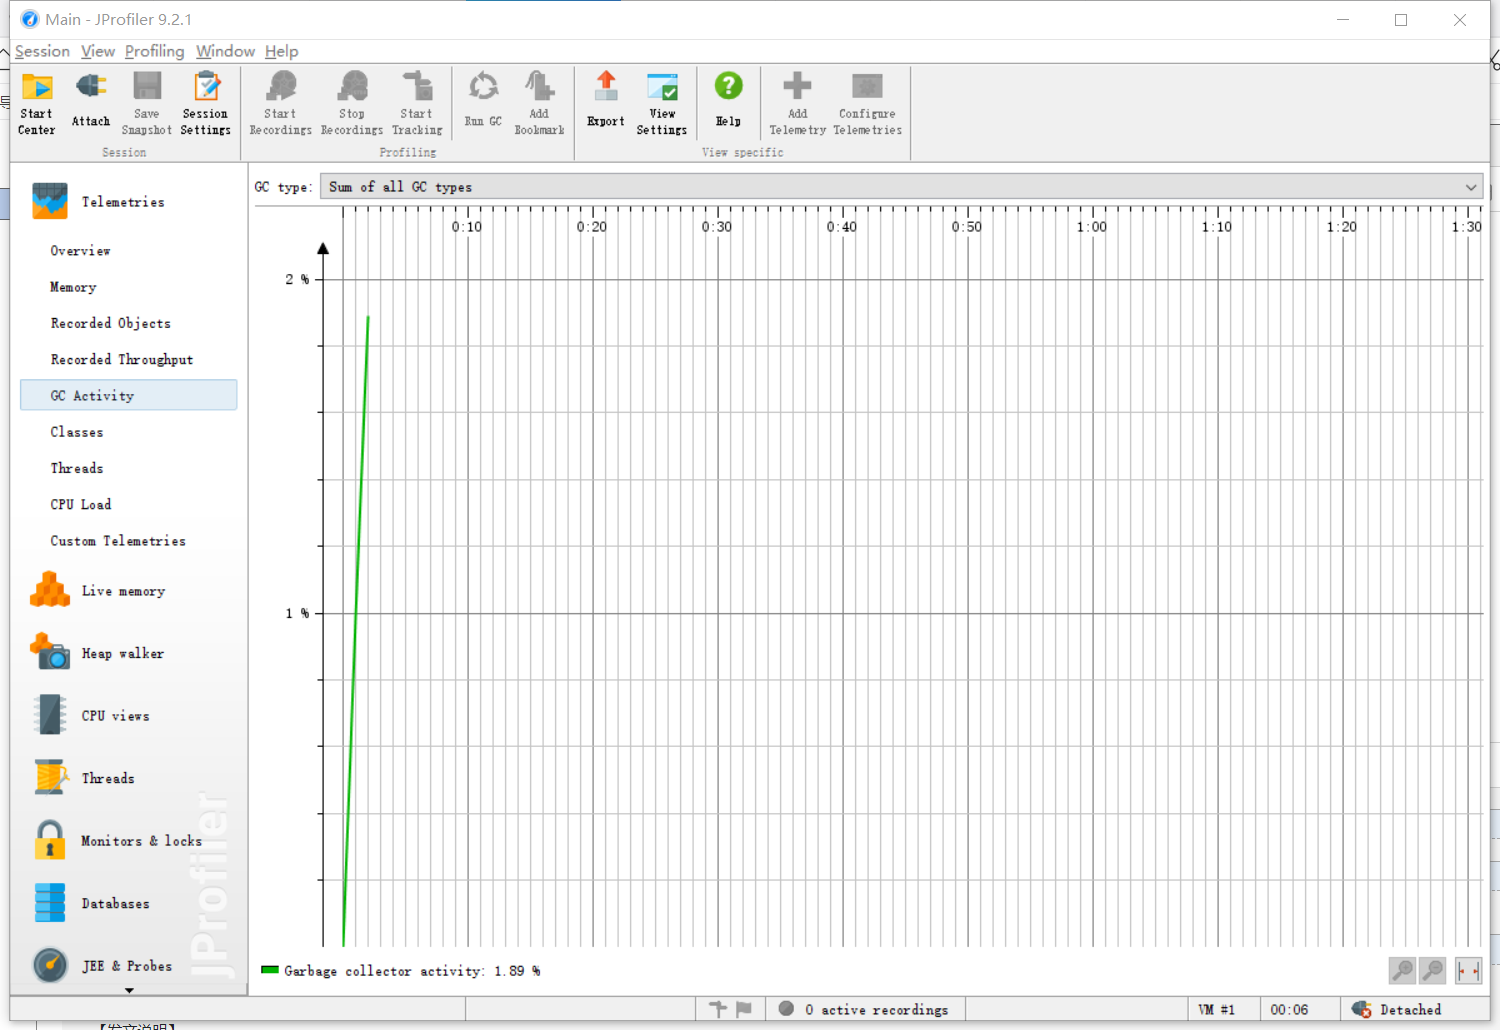Screen dimensions: 1500x1030
Task: Maximize the JProfiler window
Action: click(x=1401, y=20)
